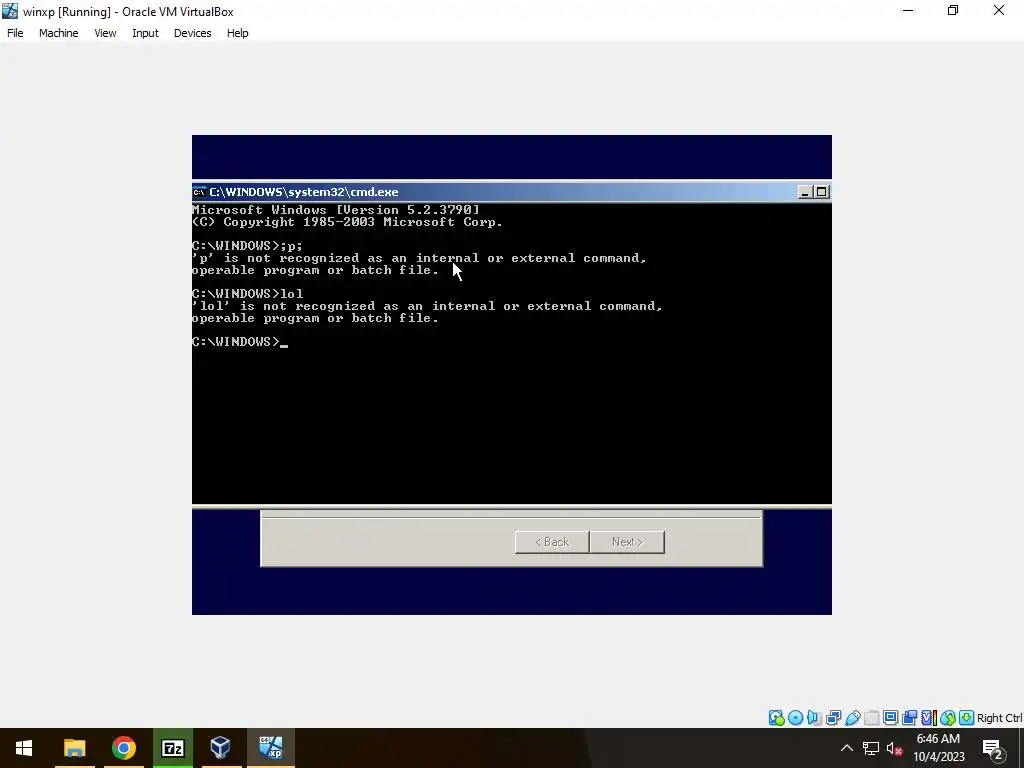Click the mouse integration status icon
This screenshot has height=768, width=1024.
948,718
